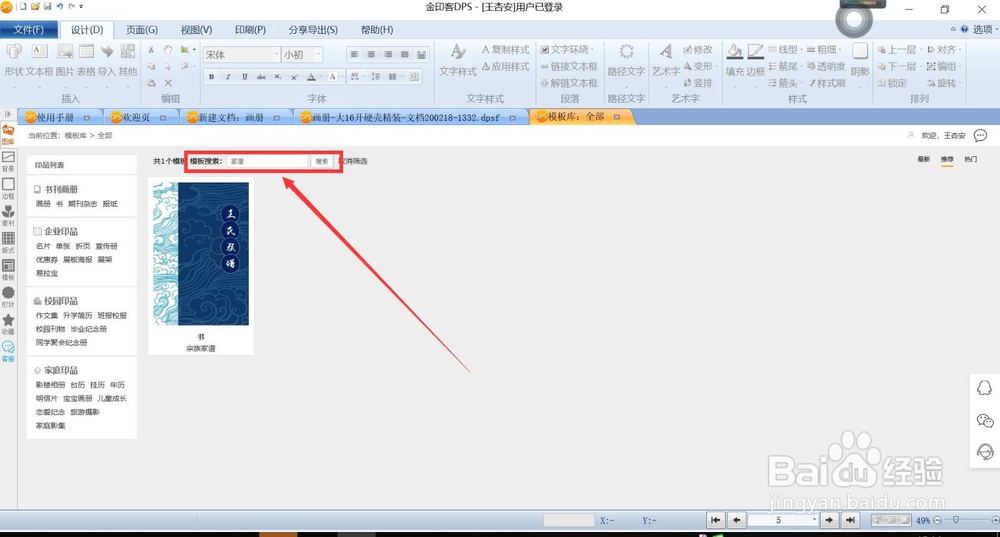Adjust the zoom slider at bottom right

pyautogui.click(x=955, y=520)
